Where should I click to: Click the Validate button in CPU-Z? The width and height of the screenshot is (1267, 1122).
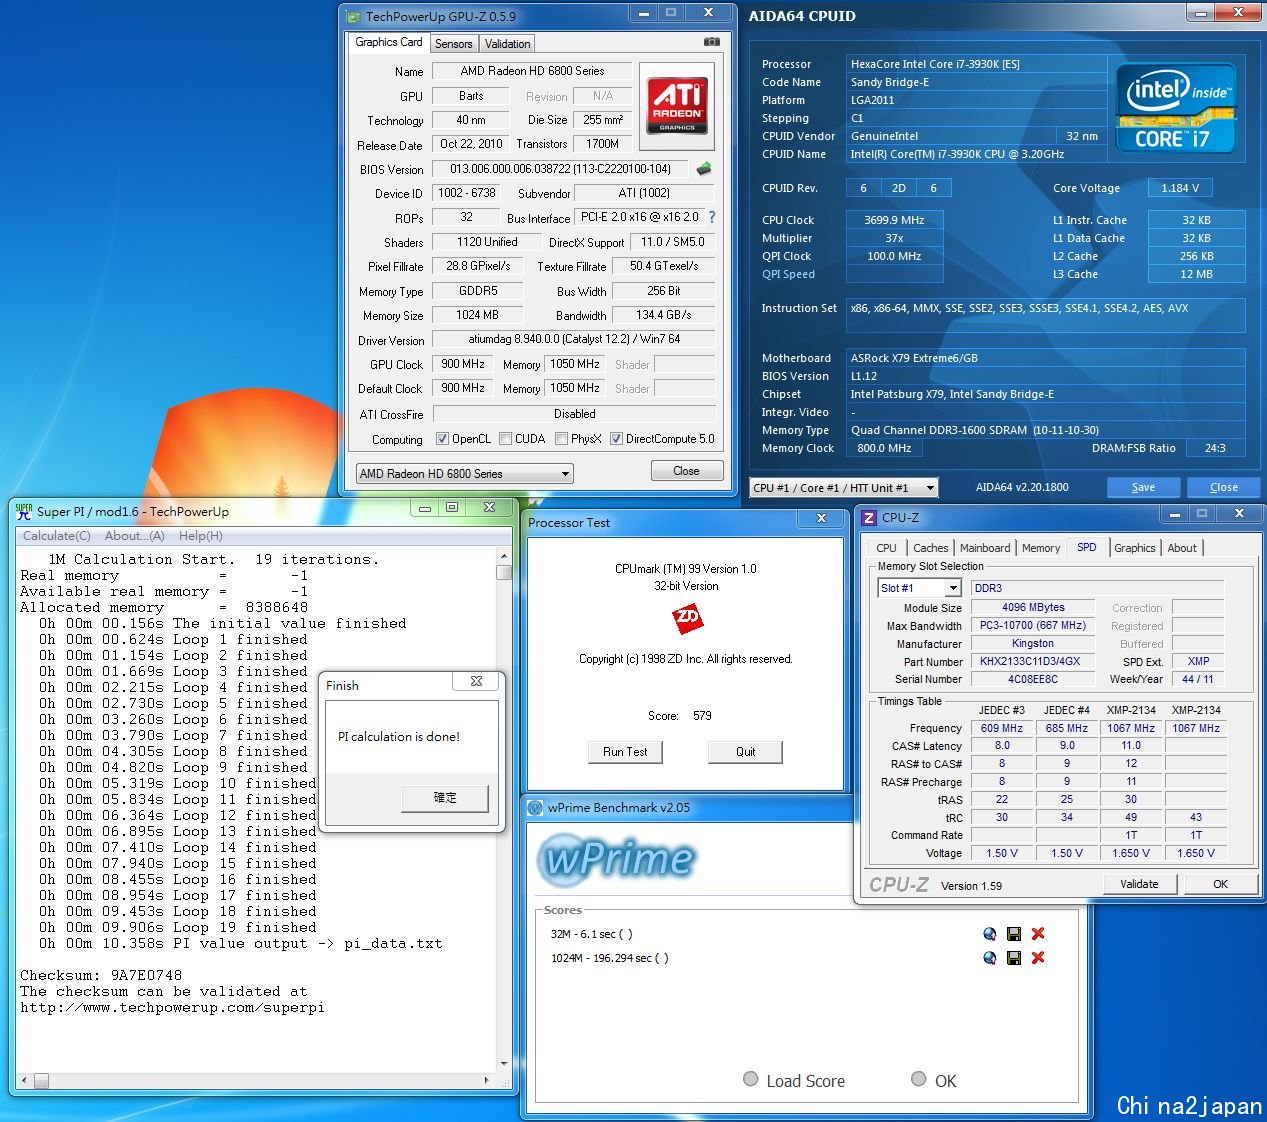click(x=1139, y=884)
